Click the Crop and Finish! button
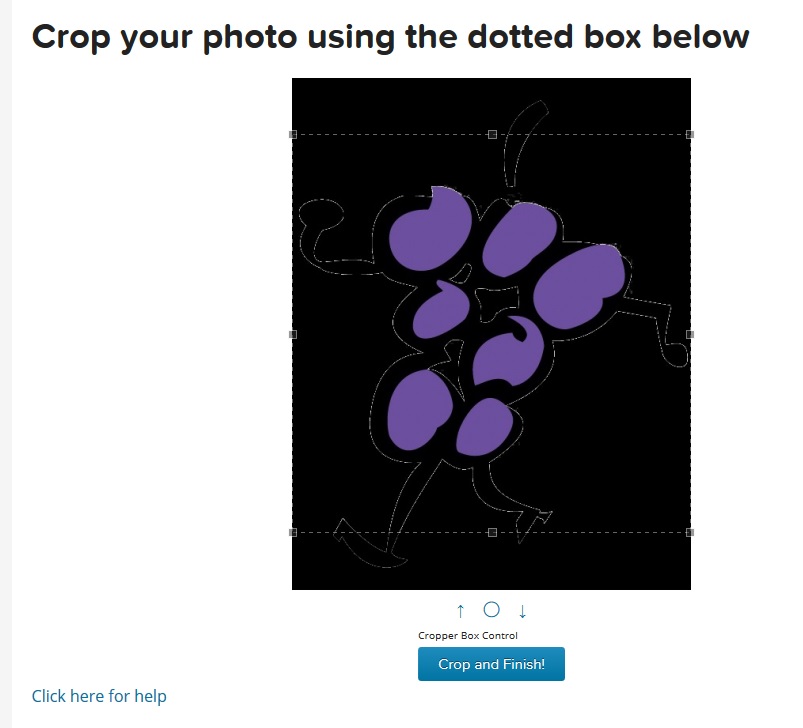803x728 pixels. (491, 664)
